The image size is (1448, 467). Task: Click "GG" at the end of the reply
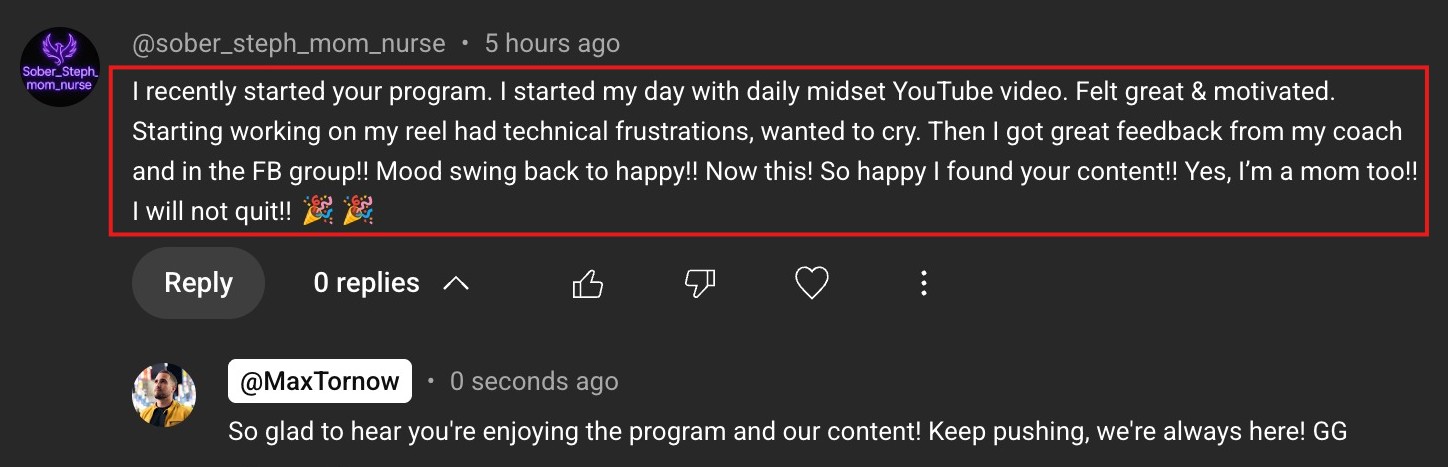(x=1331, y=432)
